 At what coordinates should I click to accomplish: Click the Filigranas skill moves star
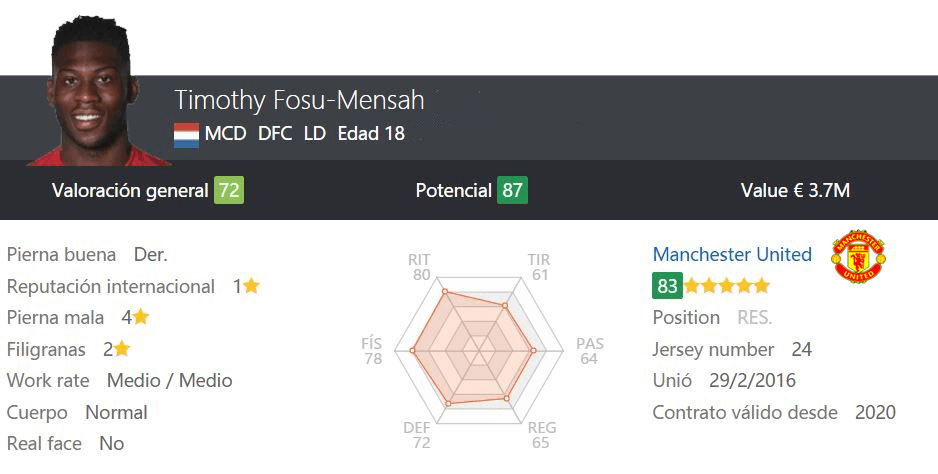[122, 349]
